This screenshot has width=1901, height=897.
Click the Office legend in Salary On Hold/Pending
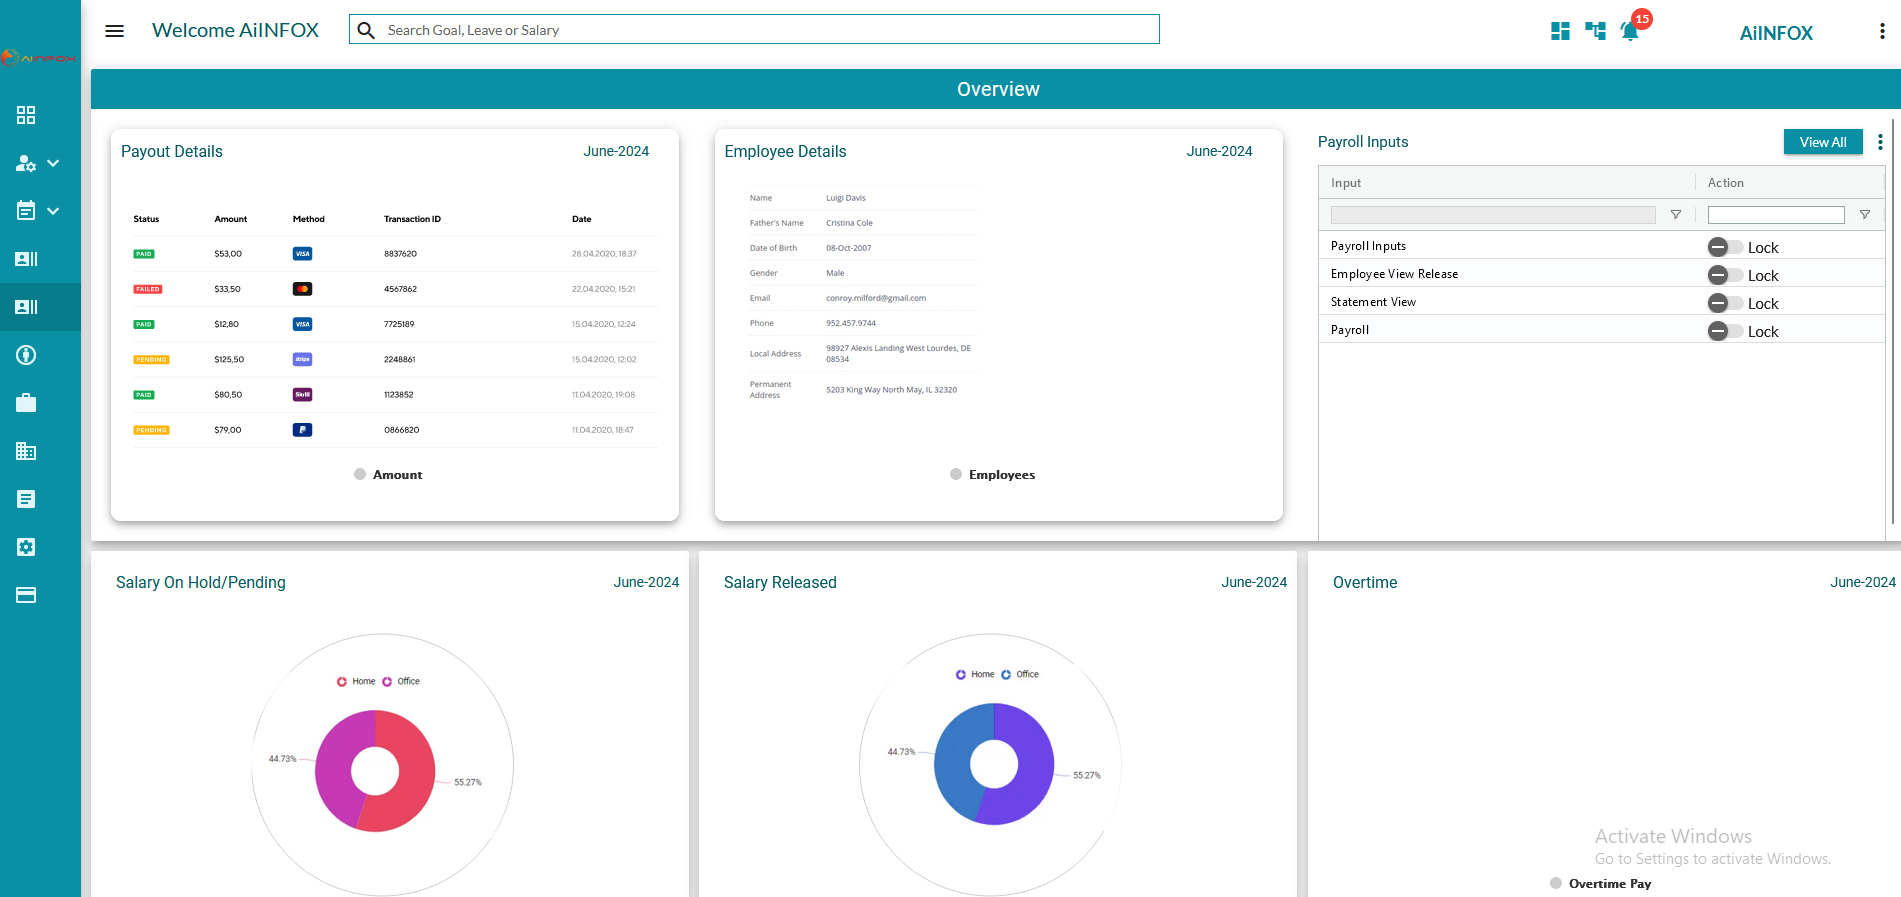401,682
